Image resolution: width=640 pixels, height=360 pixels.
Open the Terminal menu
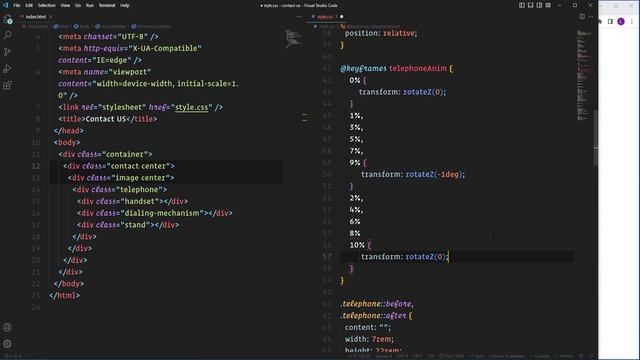(x=107, y=5)
